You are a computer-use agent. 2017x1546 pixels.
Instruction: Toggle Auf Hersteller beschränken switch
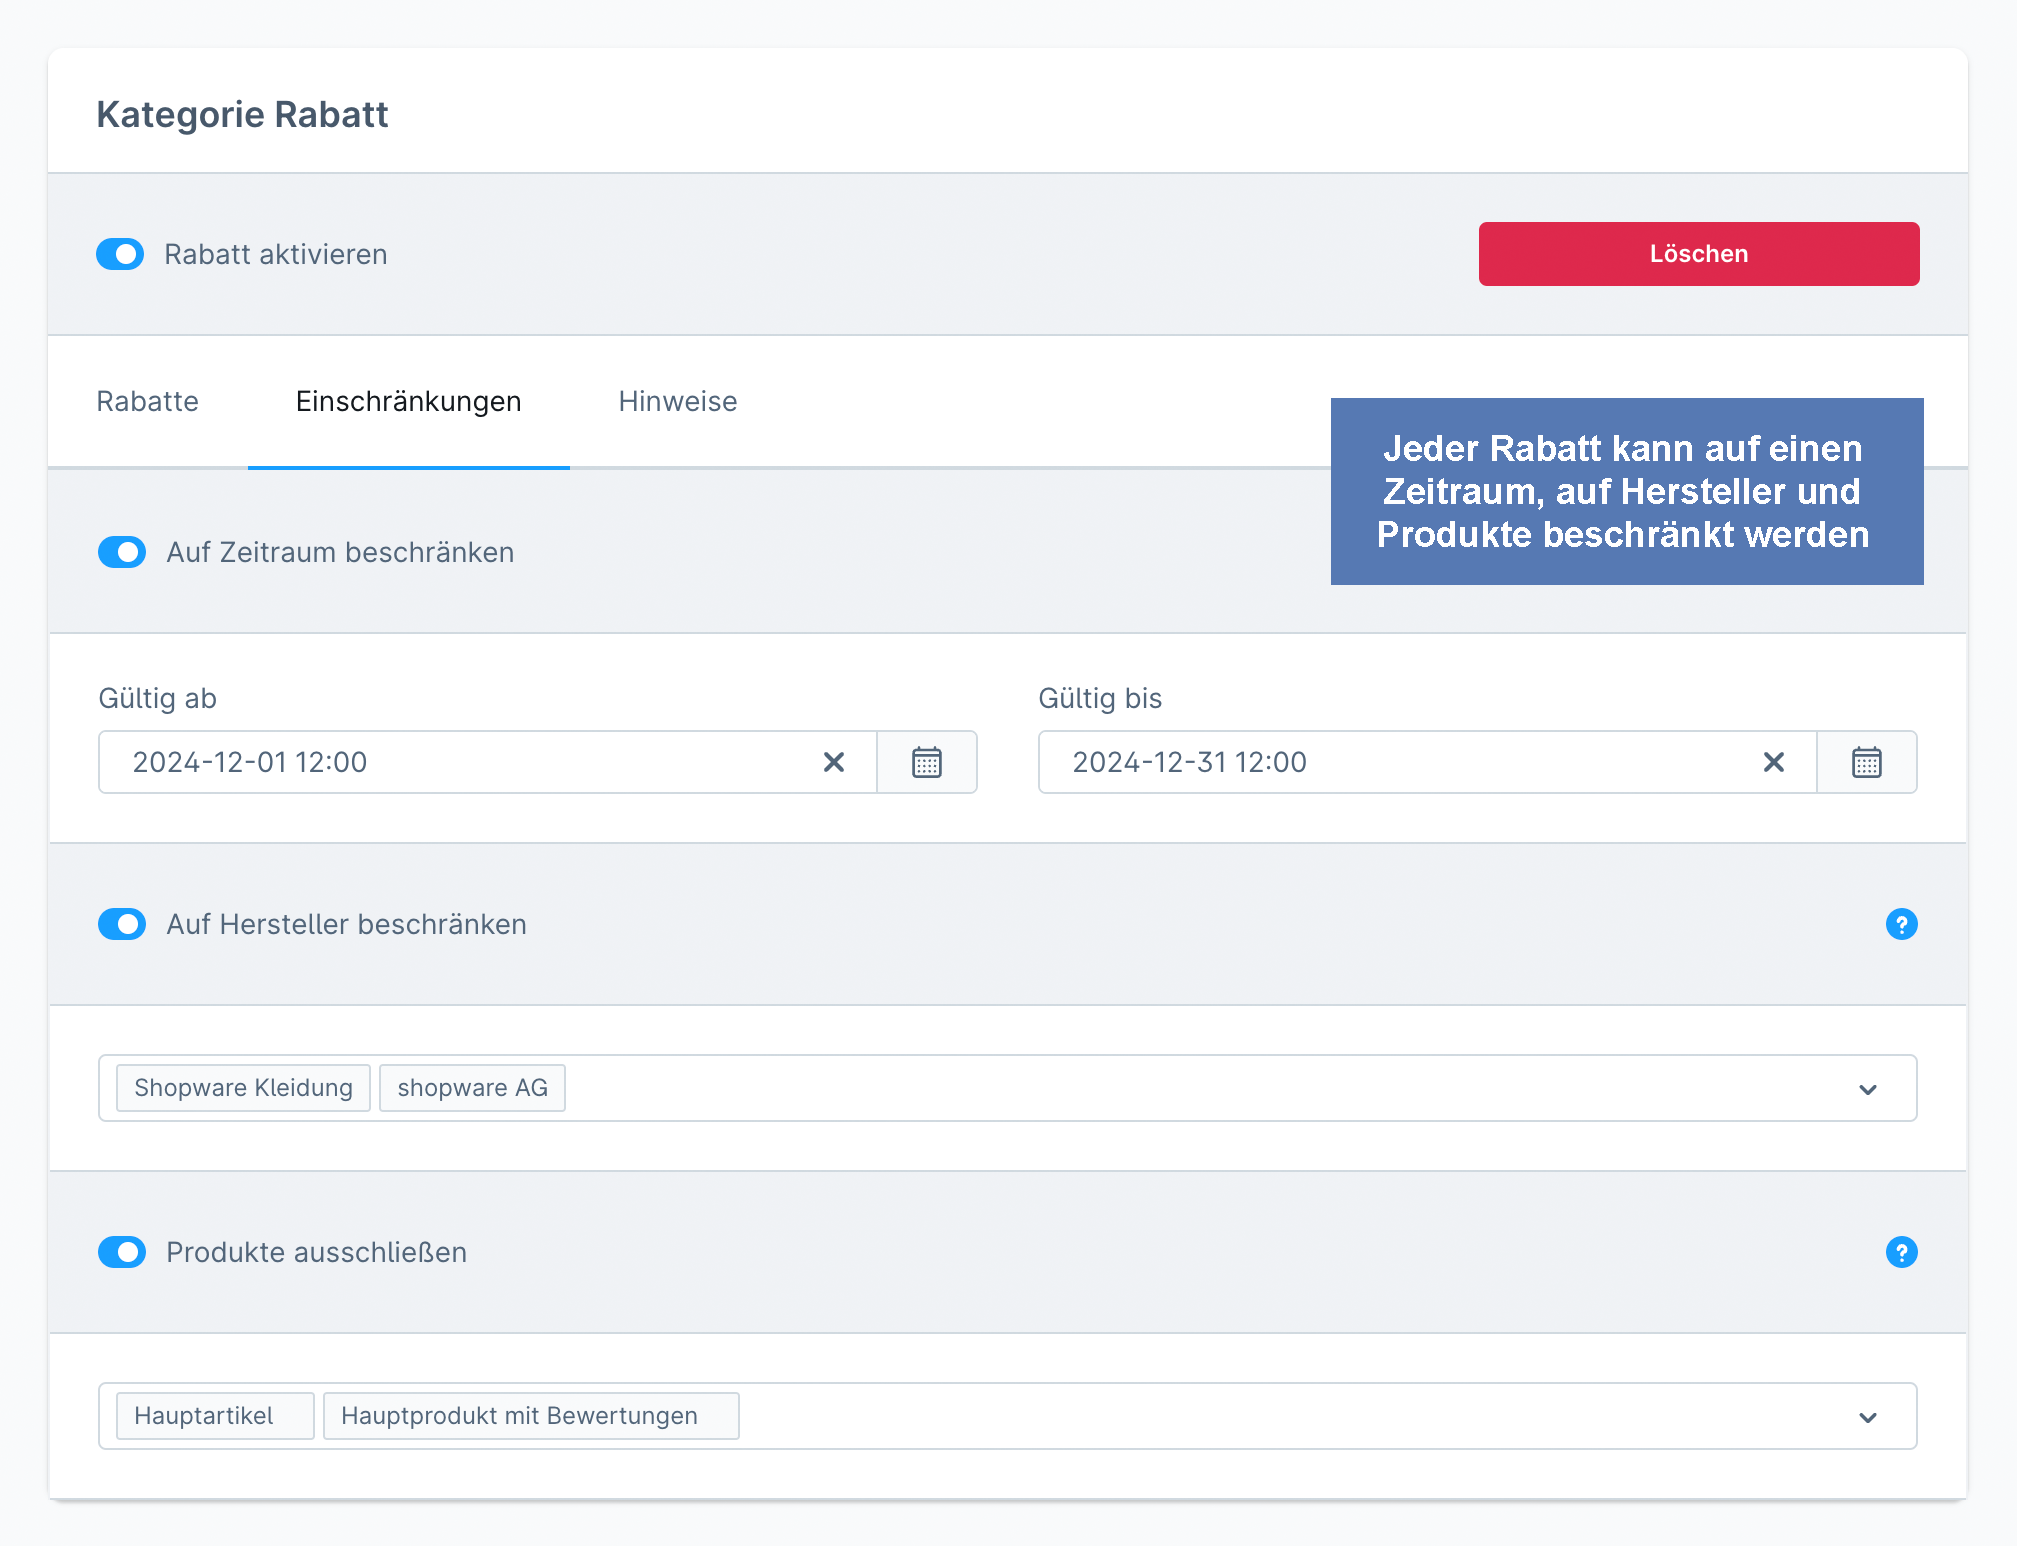pyautogui.click(x=122, y=924)
